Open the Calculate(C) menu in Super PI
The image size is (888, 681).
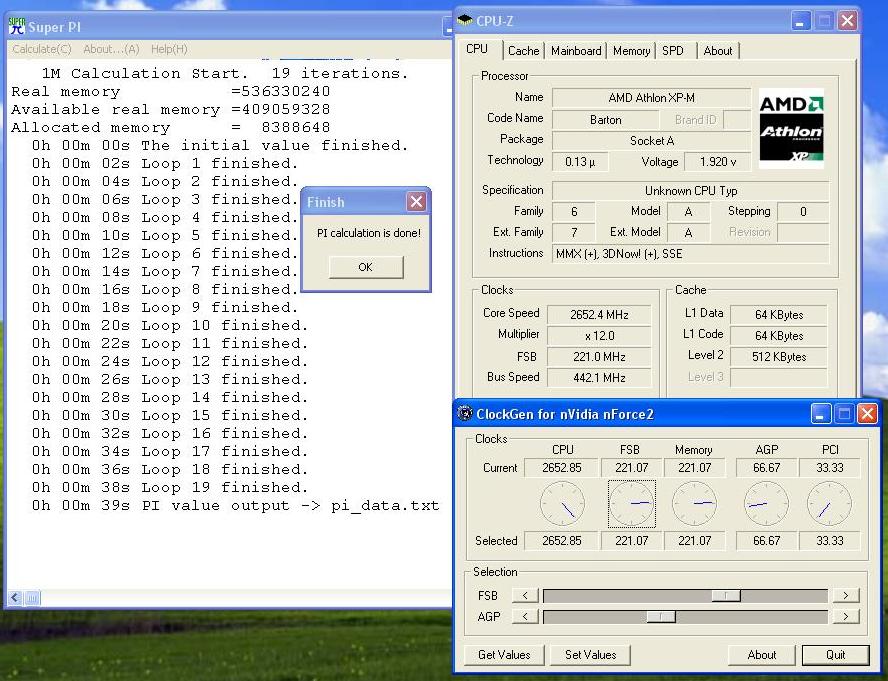tap(42, 49)
